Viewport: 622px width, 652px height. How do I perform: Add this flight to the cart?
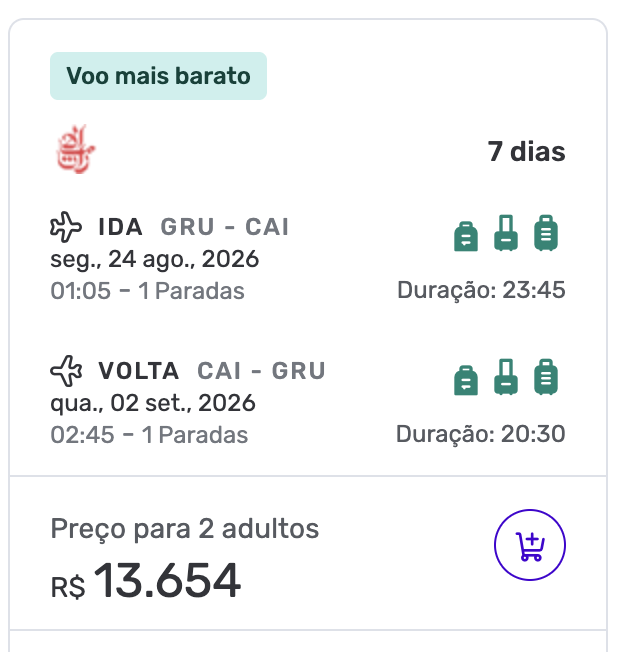530,546
